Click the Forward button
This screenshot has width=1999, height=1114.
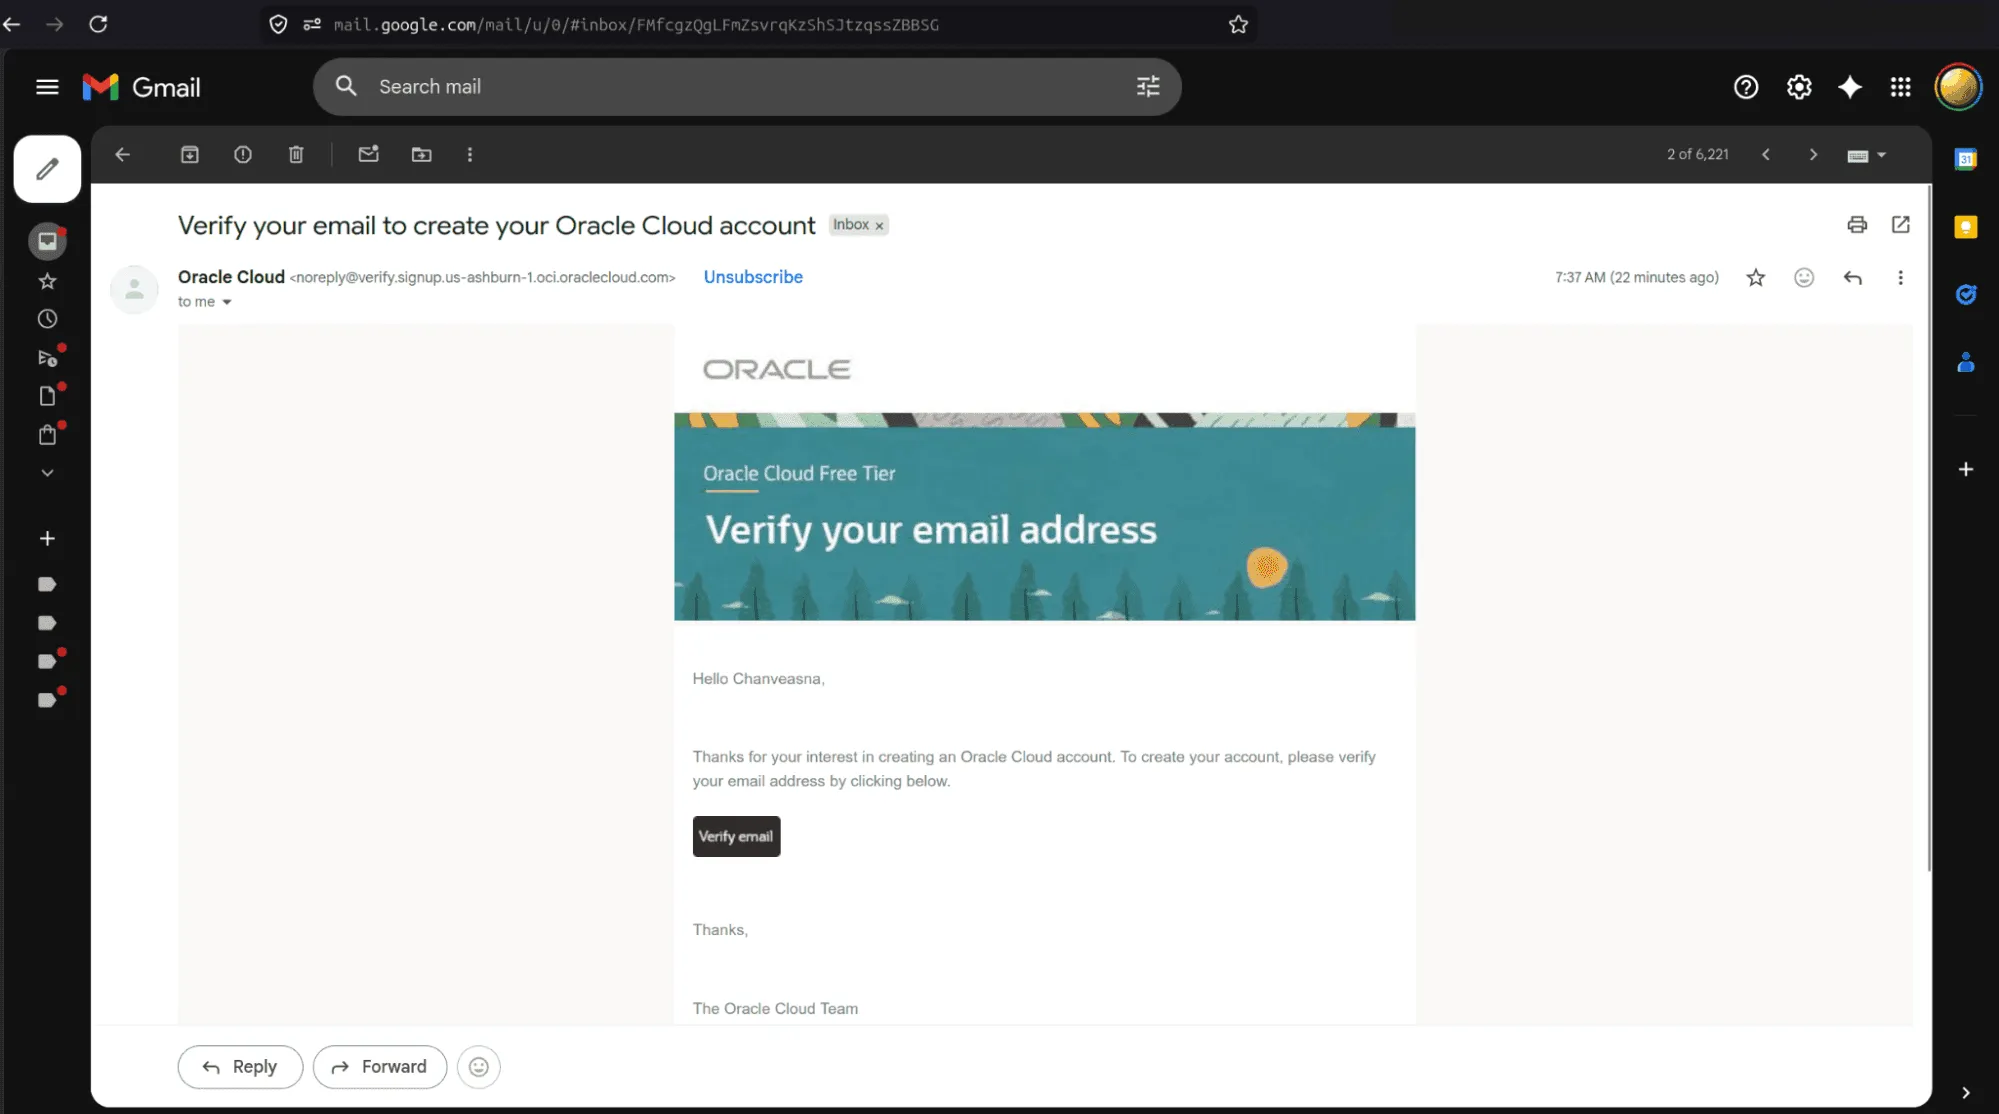380,1067
